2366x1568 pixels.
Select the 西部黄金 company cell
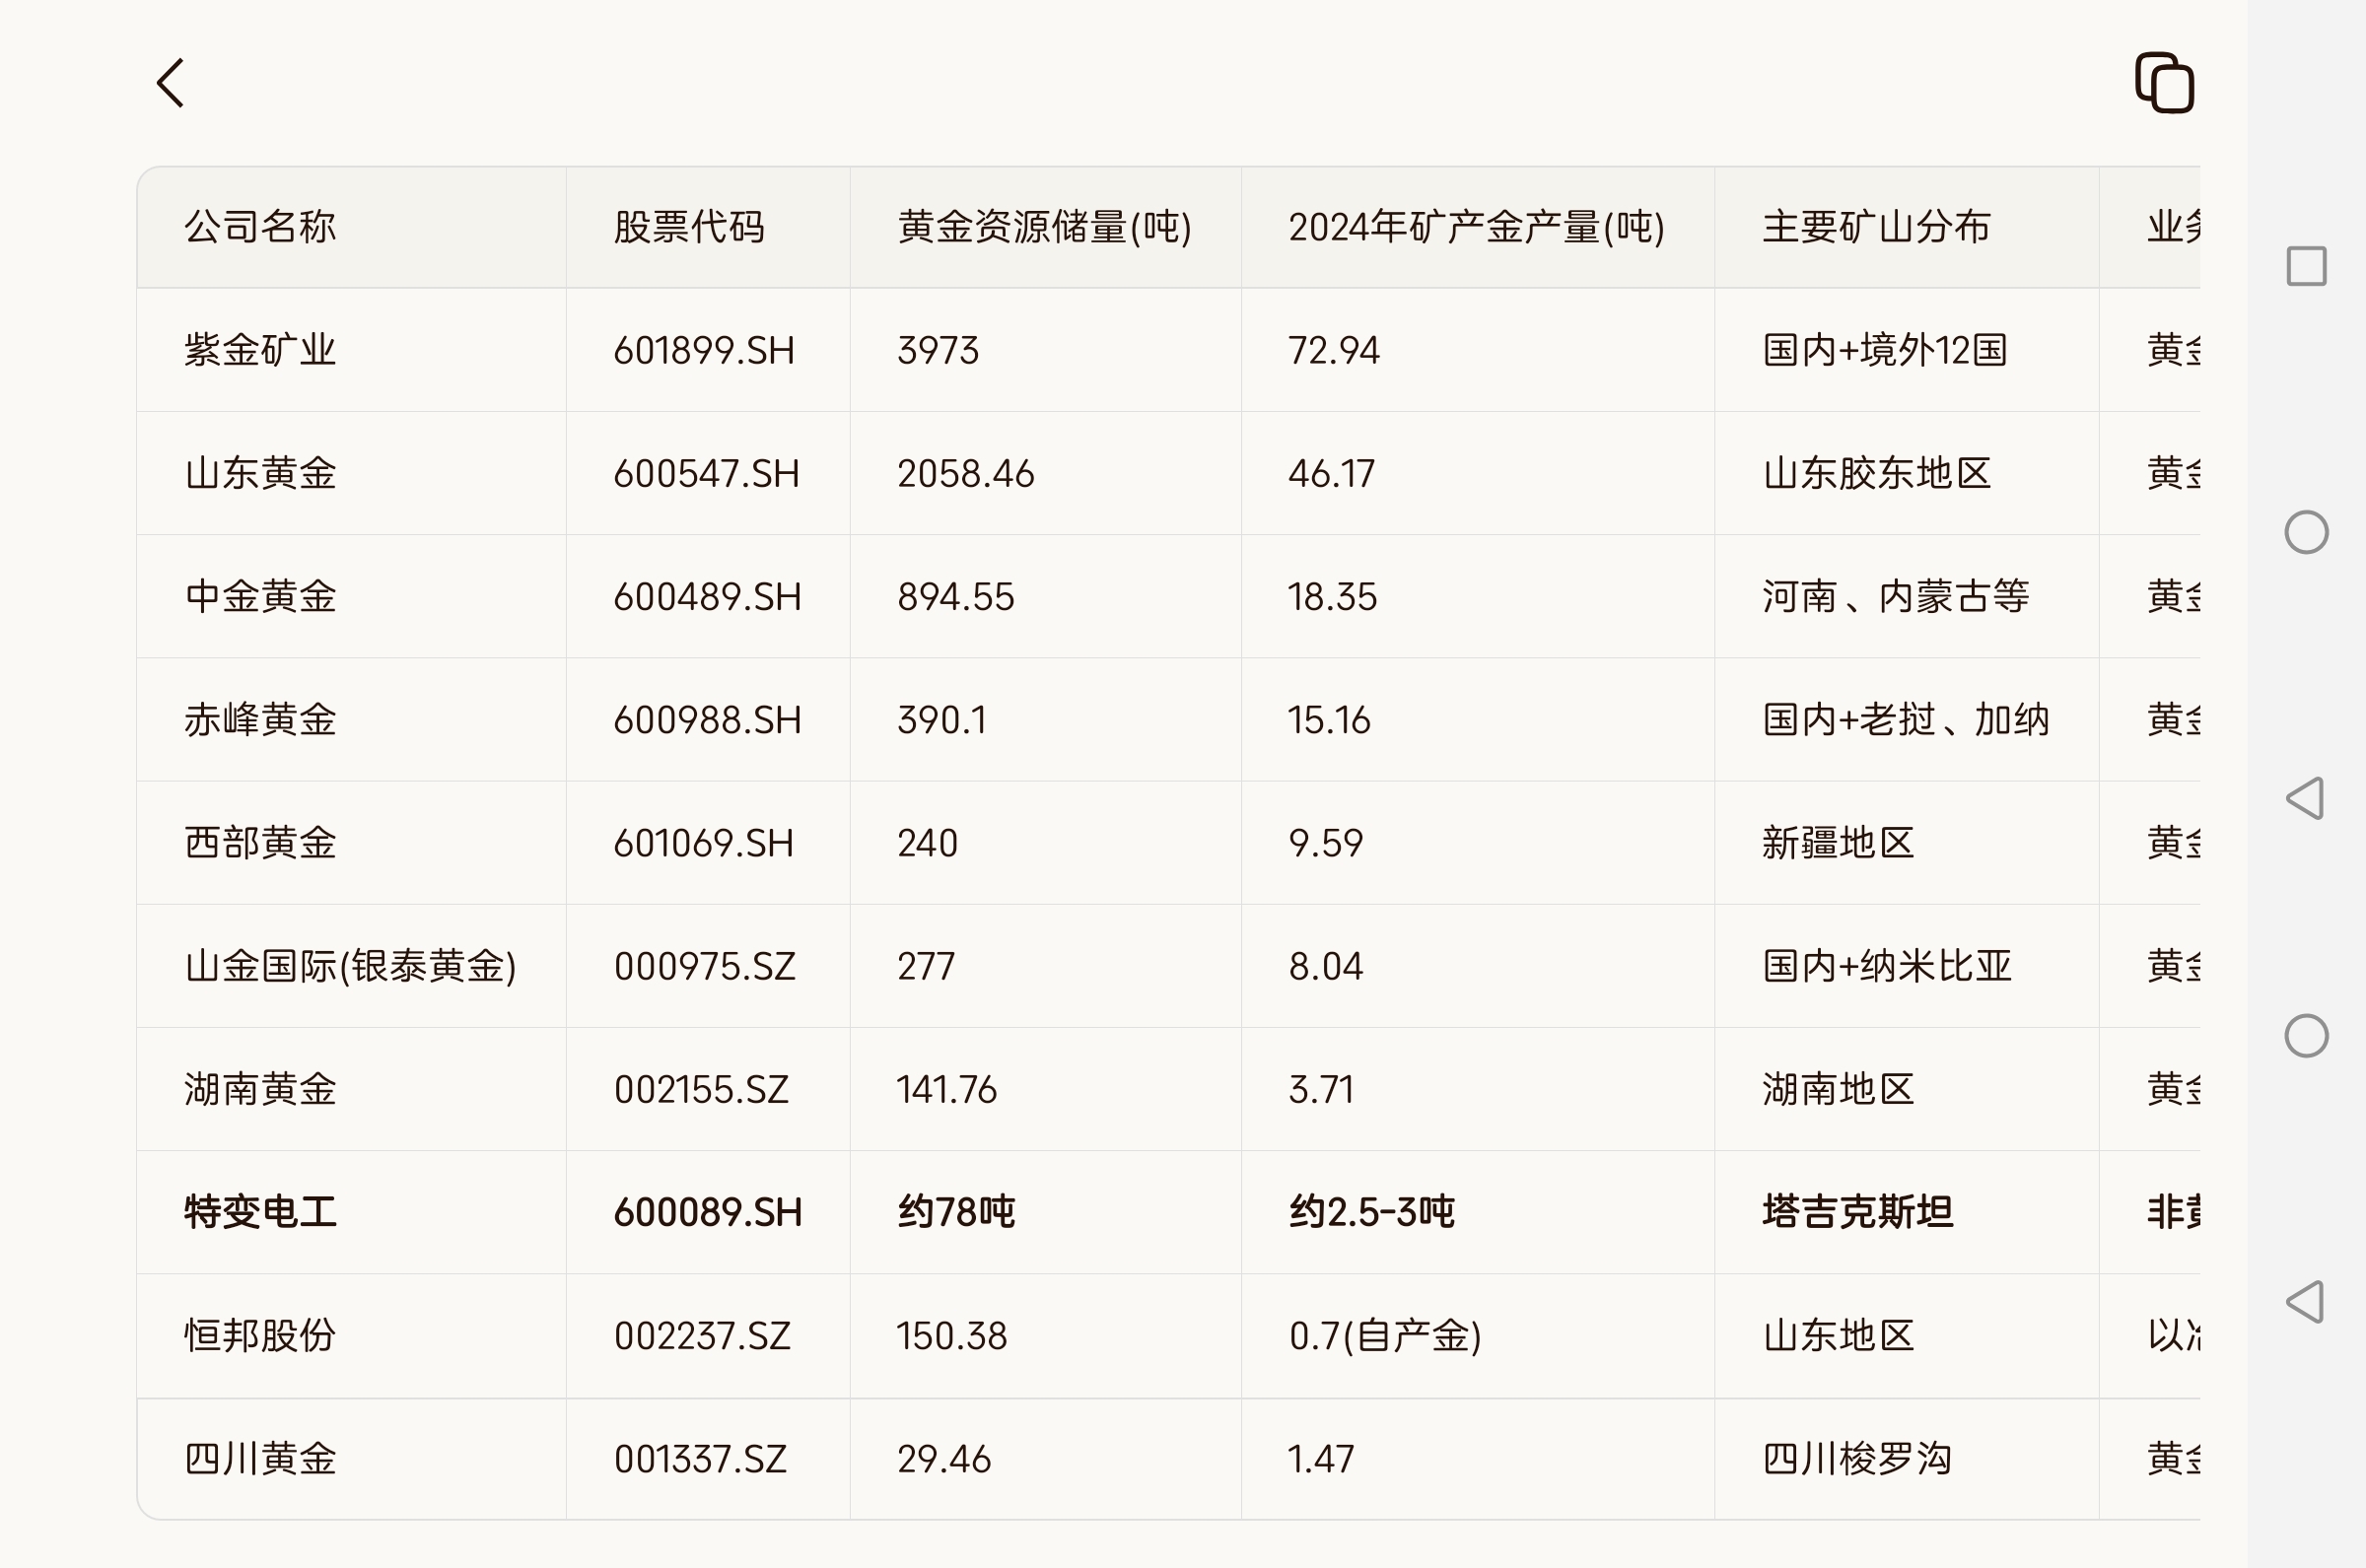click(x=260, y=842)
